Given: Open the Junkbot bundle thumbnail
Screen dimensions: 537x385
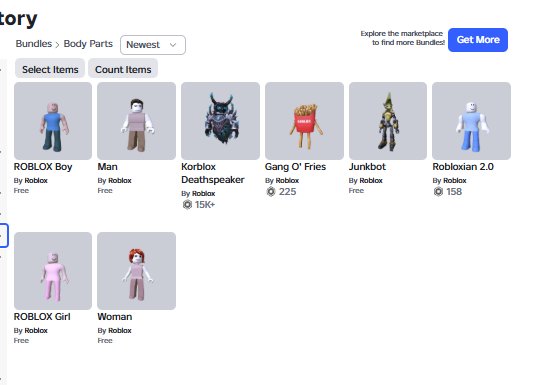Looking at the screenshot, I should pos(388,121).
